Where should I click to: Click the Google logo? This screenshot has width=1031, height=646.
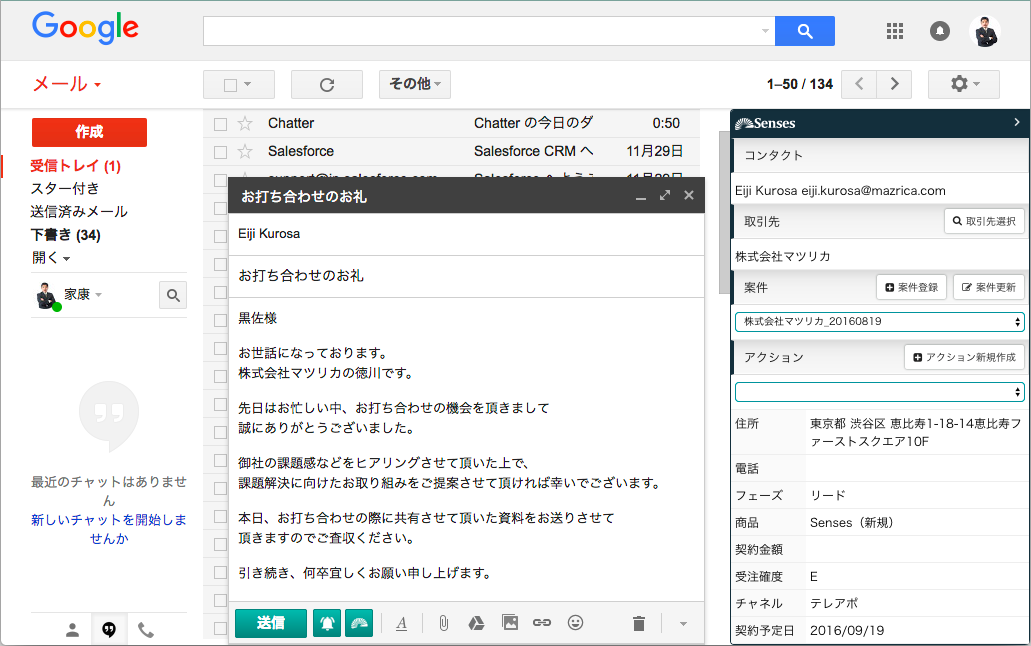click(x=85, y=28)
